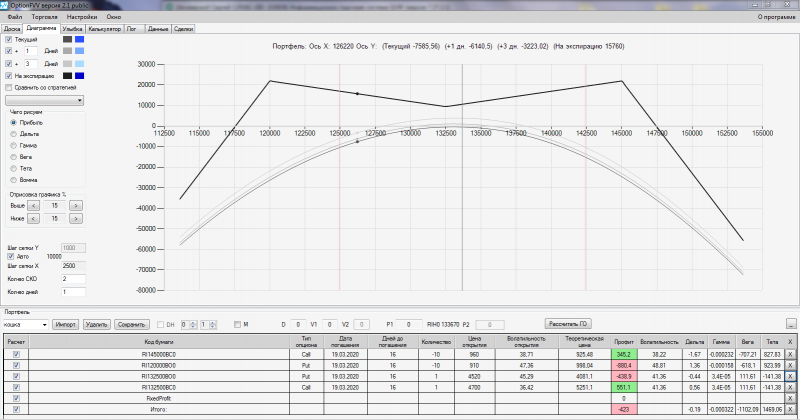The image size is (800, 420).
Task: Toggle the На экспирацию checkbox
Action: pyautogui.click(x=9, y=76)
